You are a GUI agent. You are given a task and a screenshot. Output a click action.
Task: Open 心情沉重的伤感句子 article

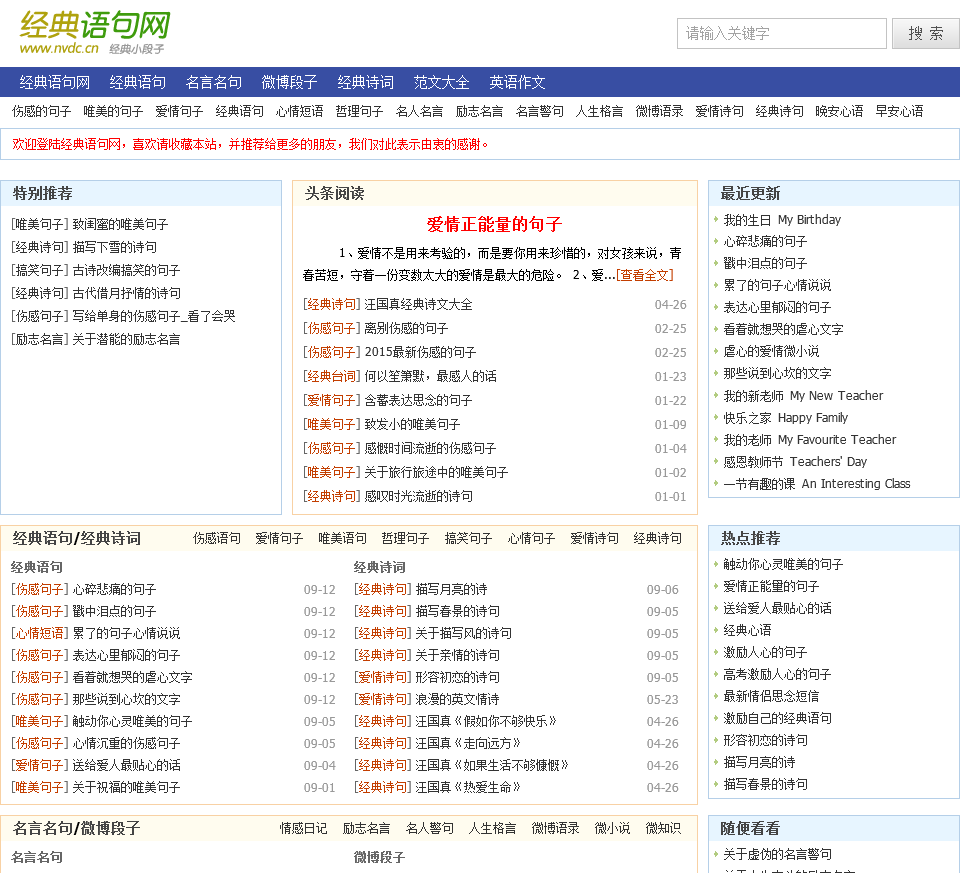(x=127, y=744)
